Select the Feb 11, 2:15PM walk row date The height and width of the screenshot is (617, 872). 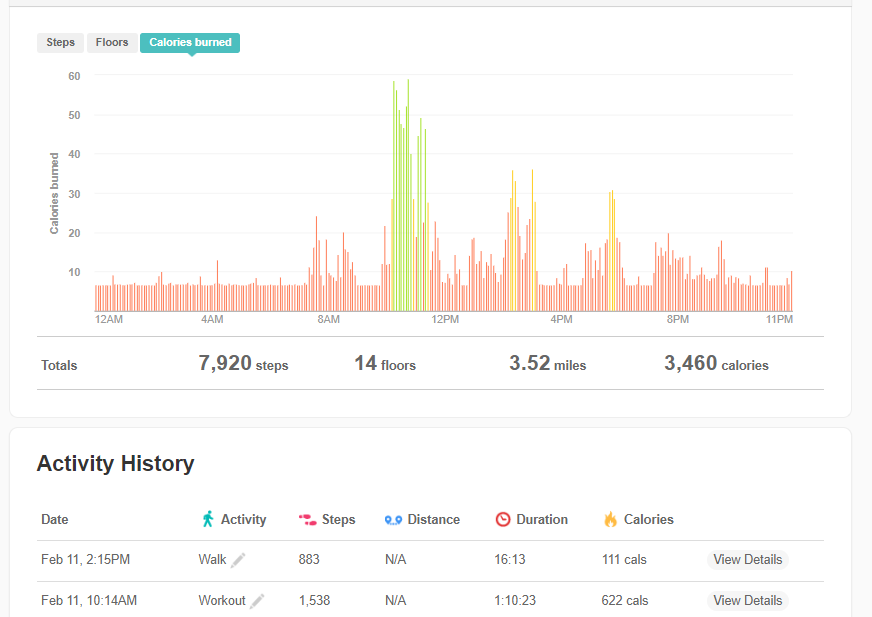tap(85, 560)
